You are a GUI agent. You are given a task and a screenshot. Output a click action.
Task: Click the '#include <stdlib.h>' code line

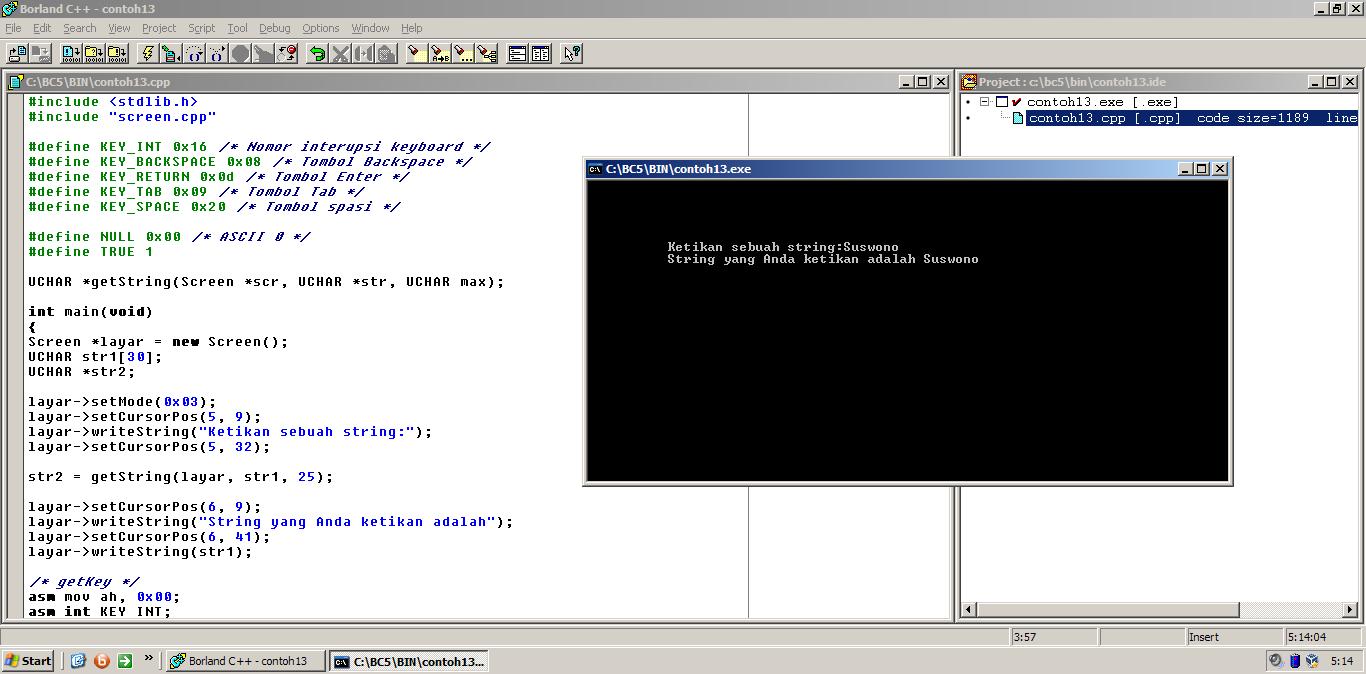click(113, 102)
